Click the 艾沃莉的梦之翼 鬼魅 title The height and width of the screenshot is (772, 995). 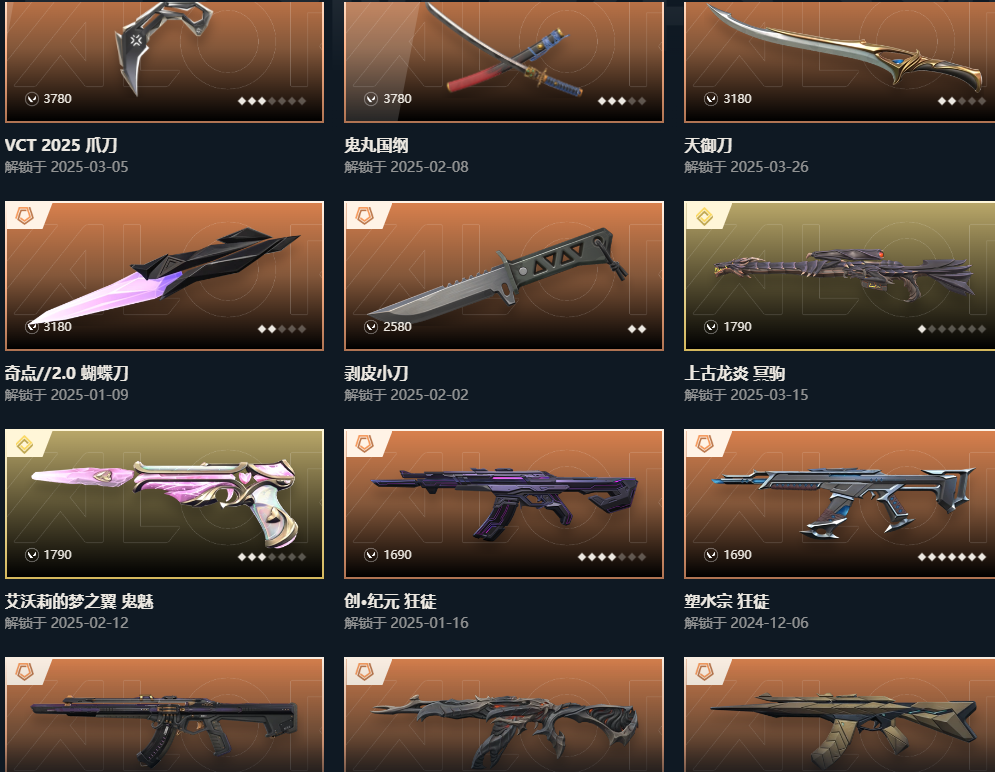(79, 601)
